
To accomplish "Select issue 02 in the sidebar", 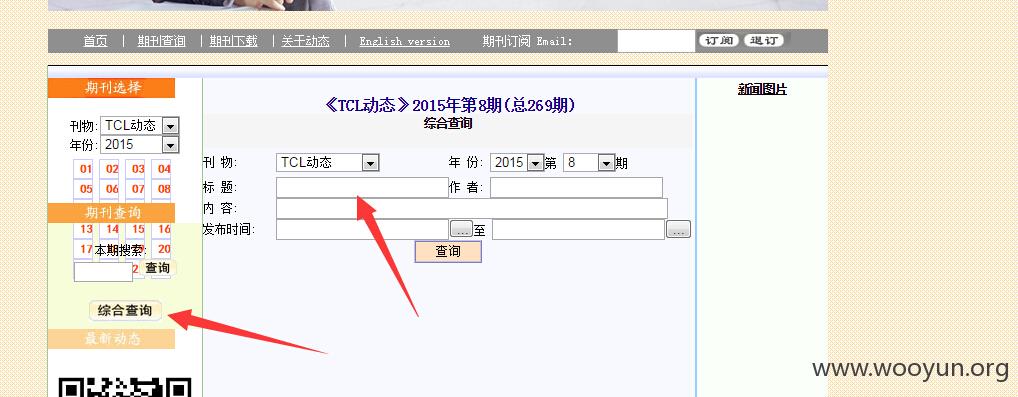I will pos(112,169).
